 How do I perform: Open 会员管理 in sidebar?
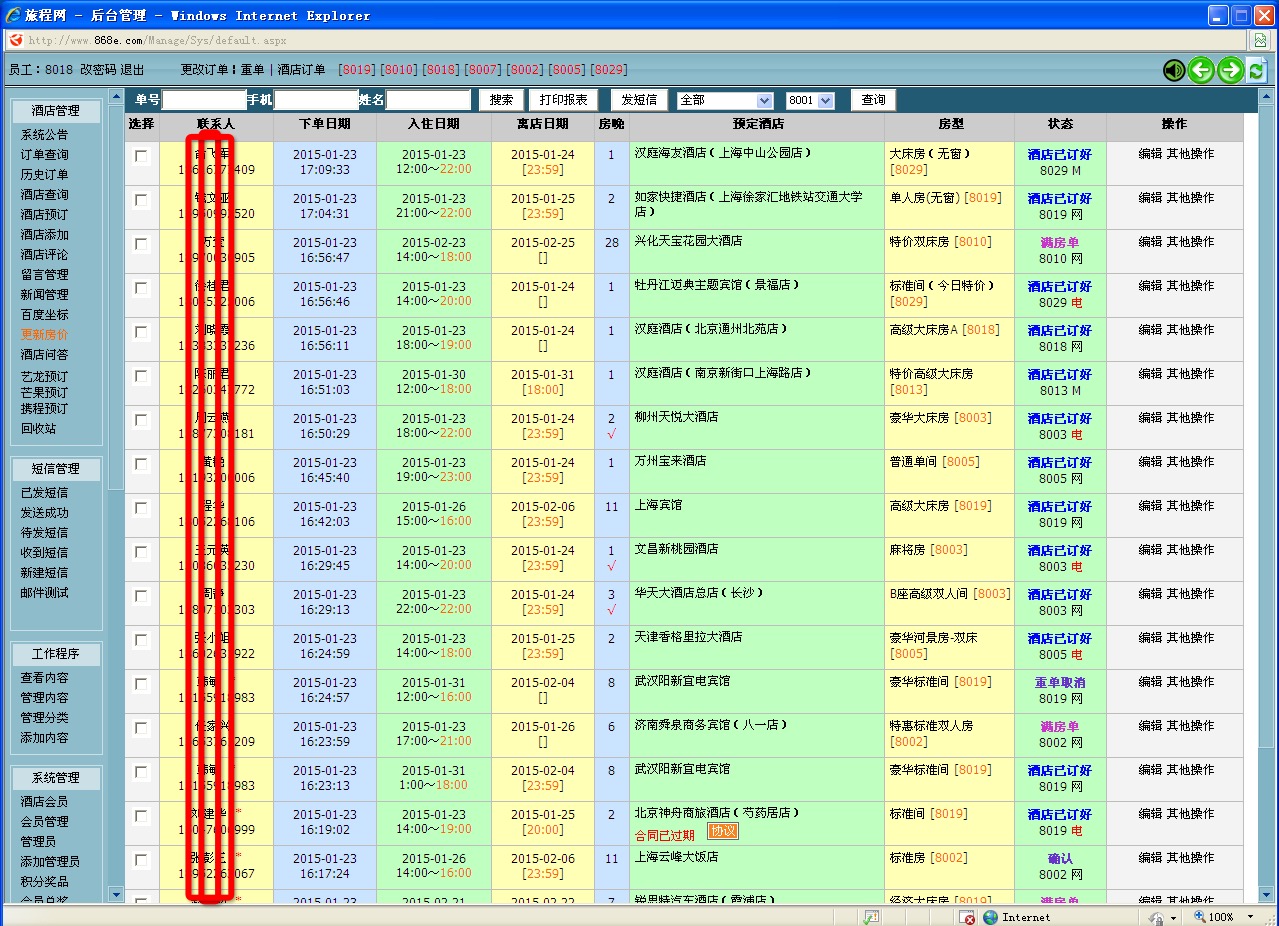point(45,822)
